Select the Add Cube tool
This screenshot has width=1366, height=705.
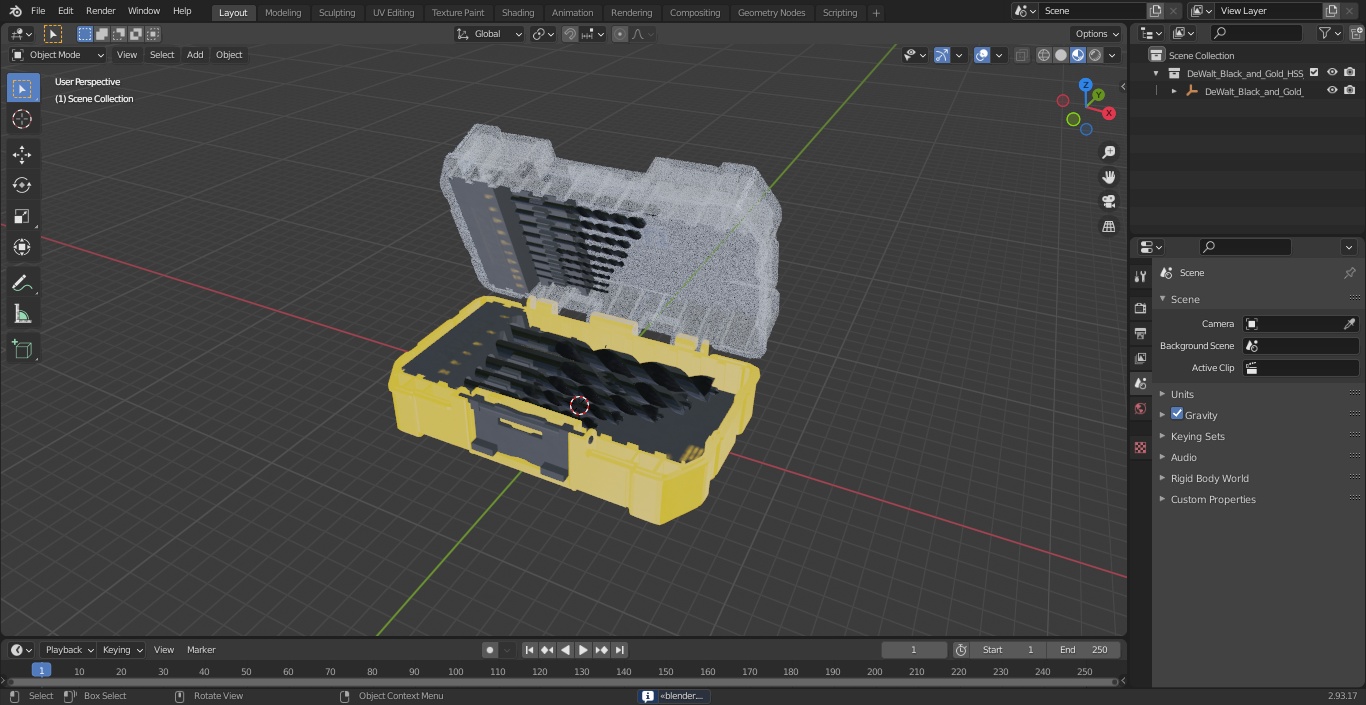click(22, 350)
